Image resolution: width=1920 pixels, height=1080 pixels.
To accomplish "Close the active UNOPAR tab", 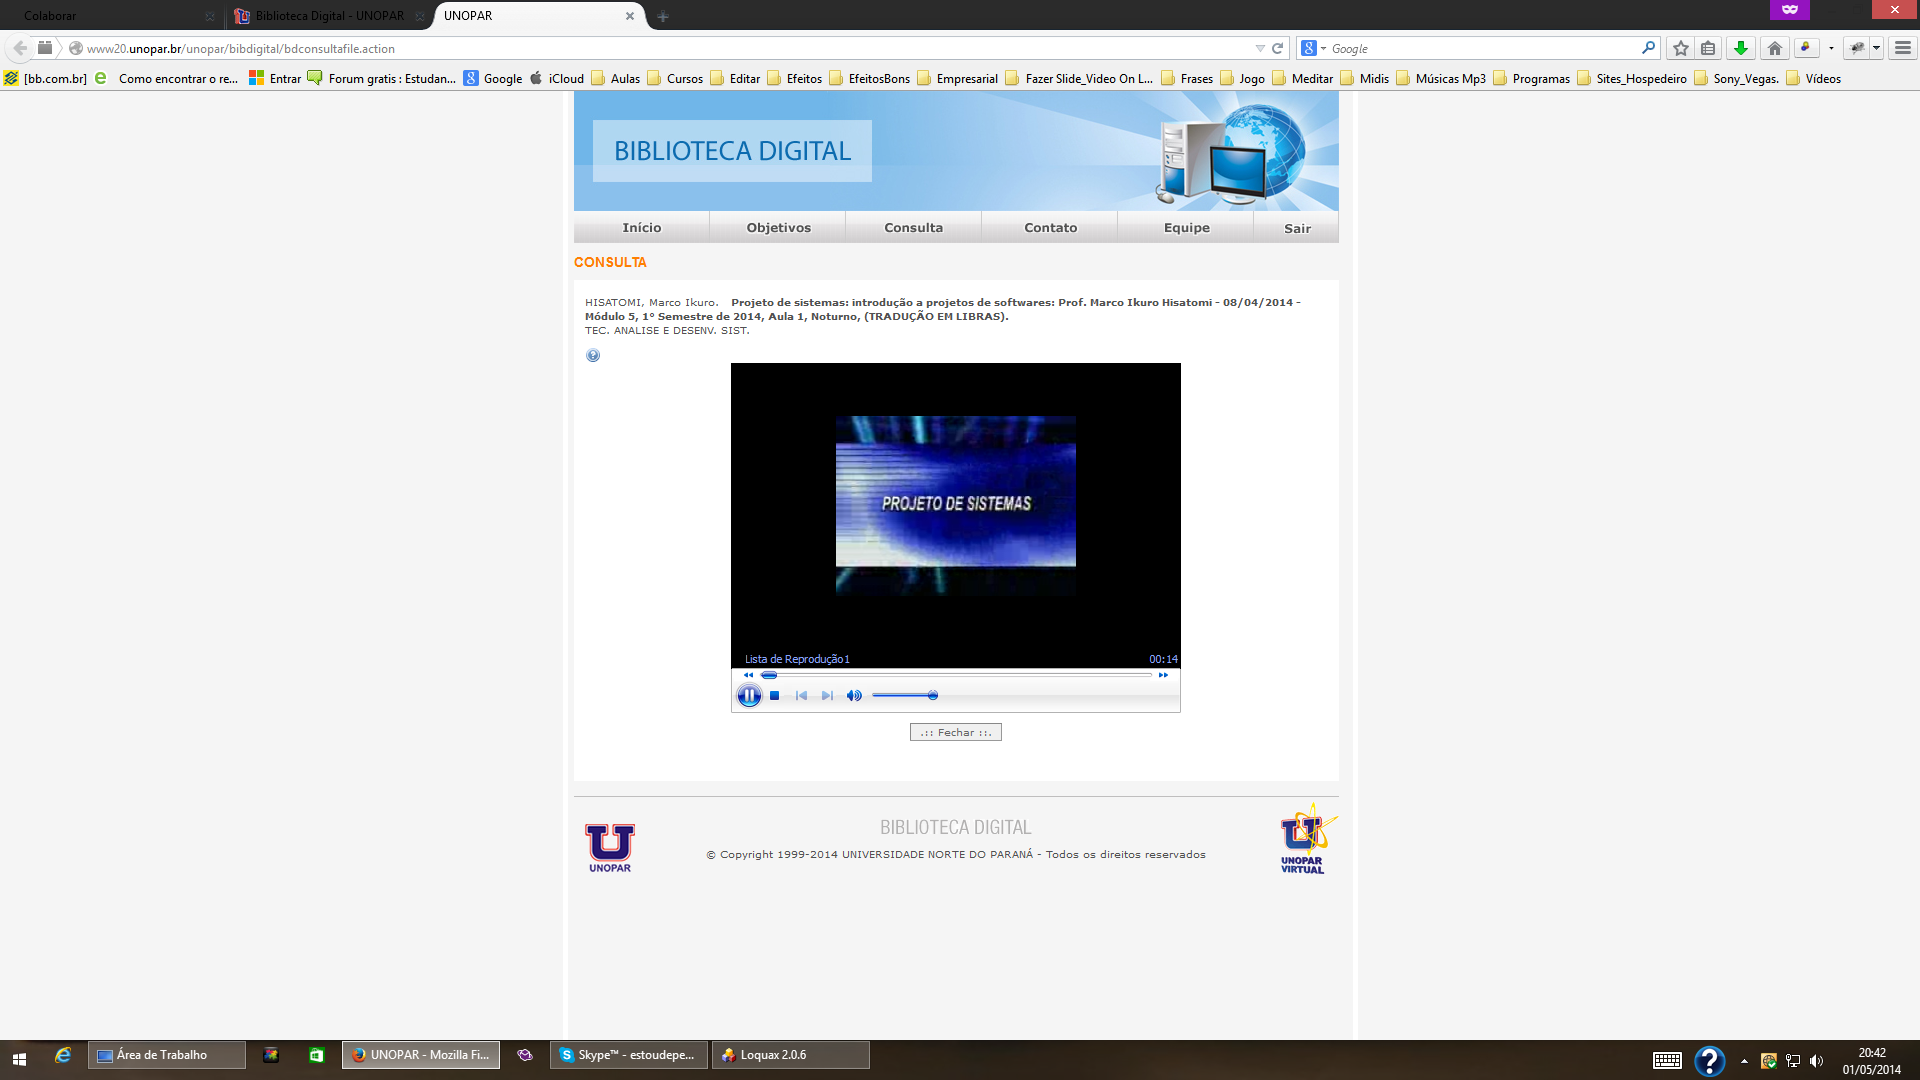I will 630,16.
